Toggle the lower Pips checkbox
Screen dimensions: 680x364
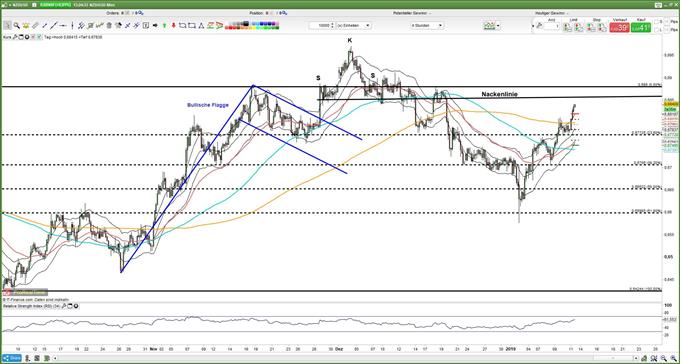666,30
